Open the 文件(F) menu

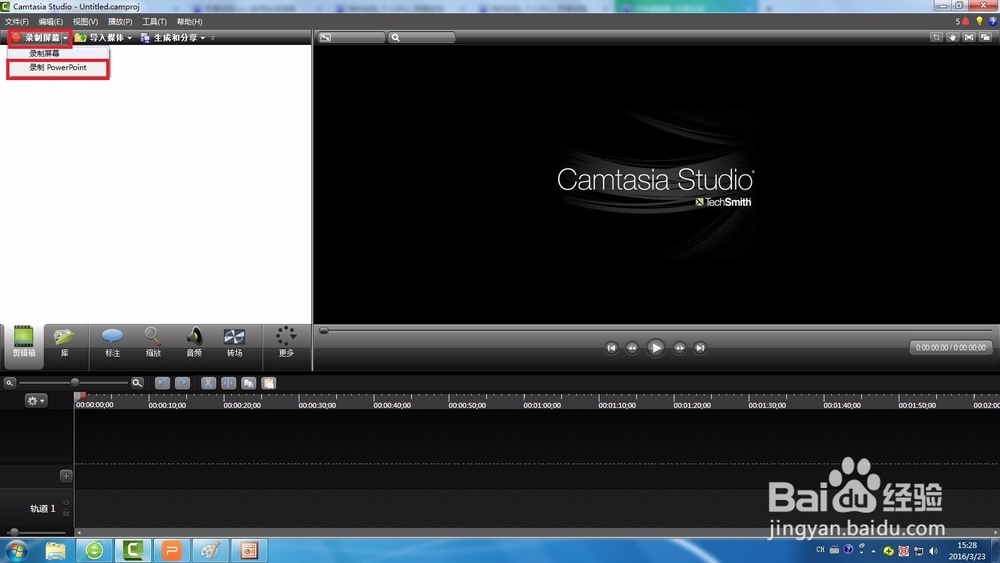(x=17, y=22)
